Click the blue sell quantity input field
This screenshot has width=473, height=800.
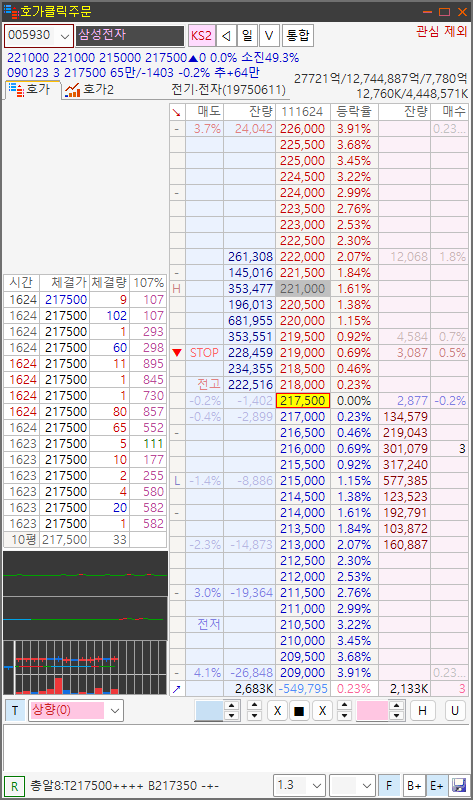[209, 711]
